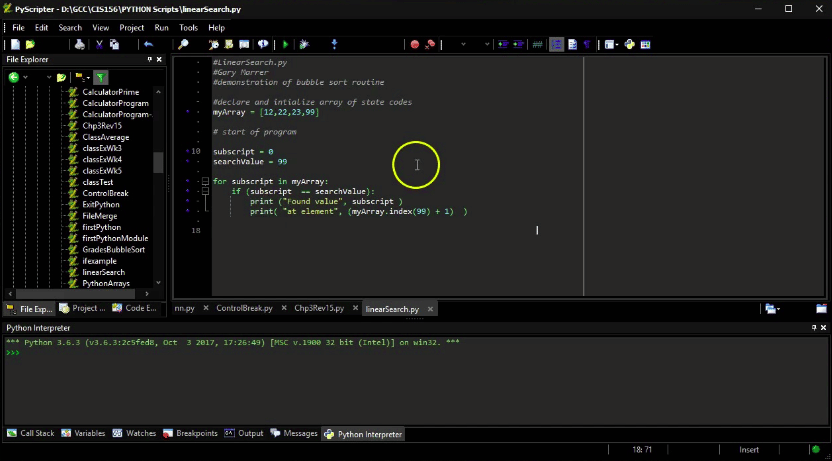Click the find magnifier toolbar icon
Screen dimensions: 832x461
[183, 45]
